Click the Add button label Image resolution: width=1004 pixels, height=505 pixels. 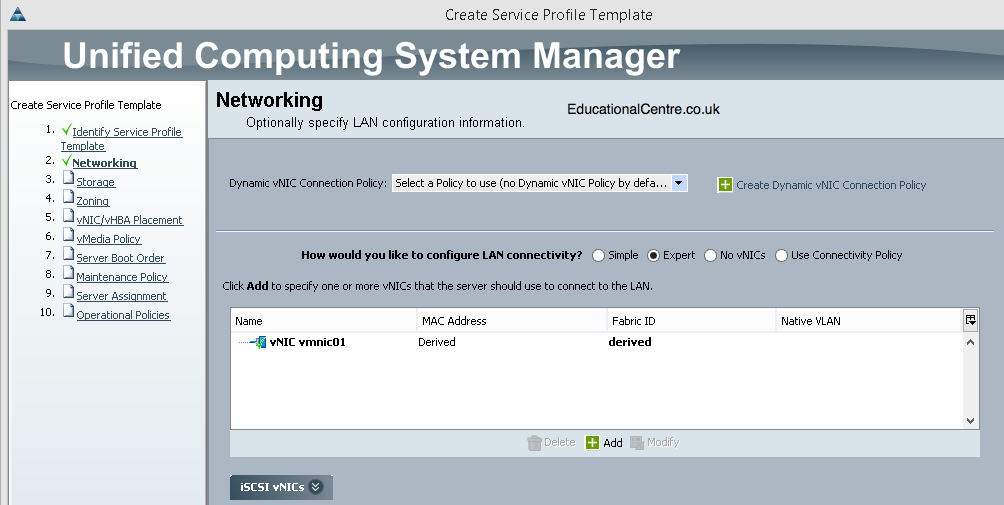coord(613,443)
